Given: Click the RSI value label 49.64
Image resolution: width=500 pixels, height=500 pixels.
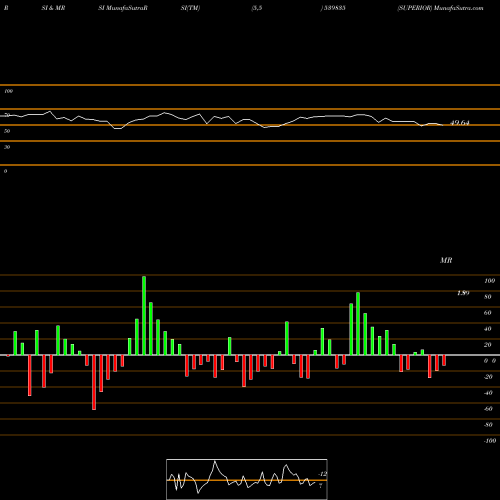Looking at the screenshot, I should point(460,123).
